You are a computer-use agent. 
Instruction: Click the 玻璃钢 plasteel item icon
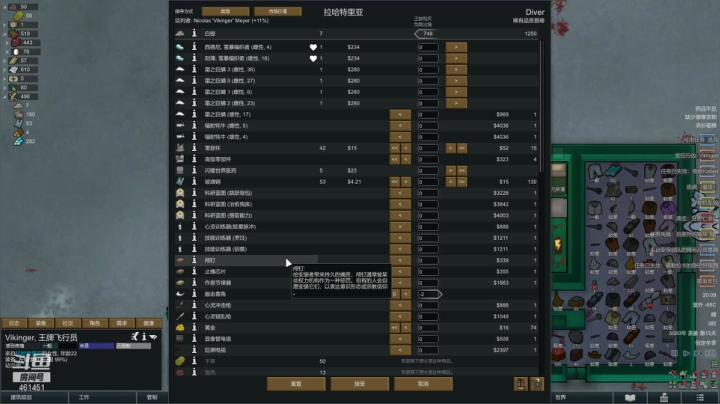(180, 182)
